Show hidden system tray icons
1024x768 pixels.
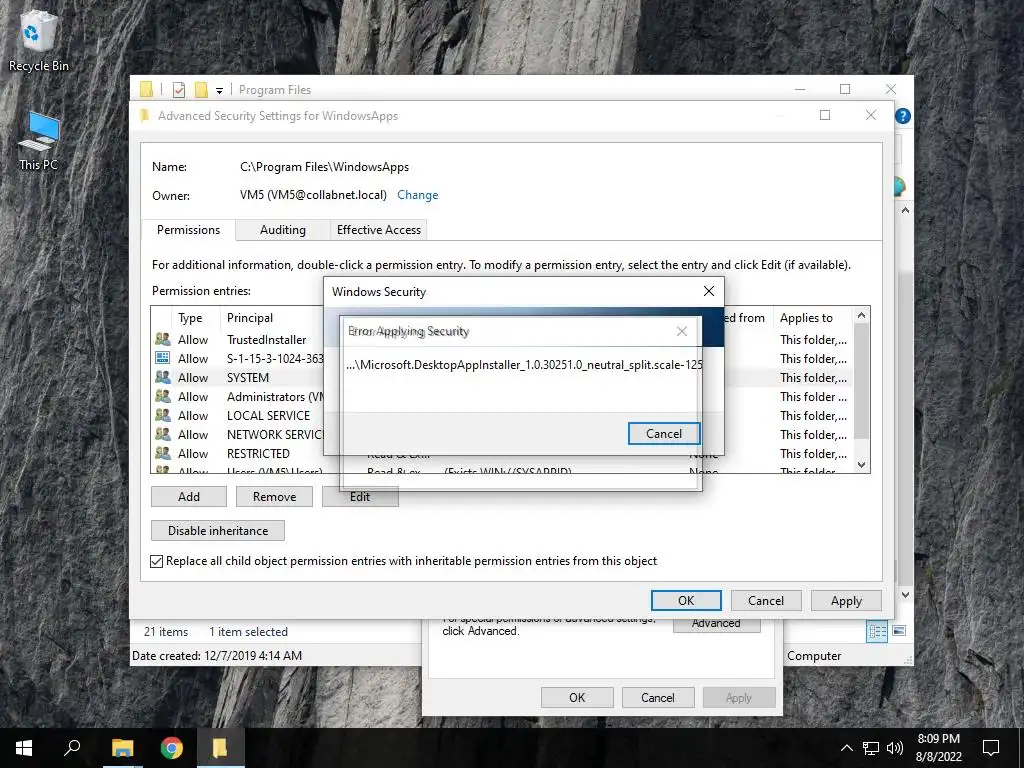(x=846, y=748)
